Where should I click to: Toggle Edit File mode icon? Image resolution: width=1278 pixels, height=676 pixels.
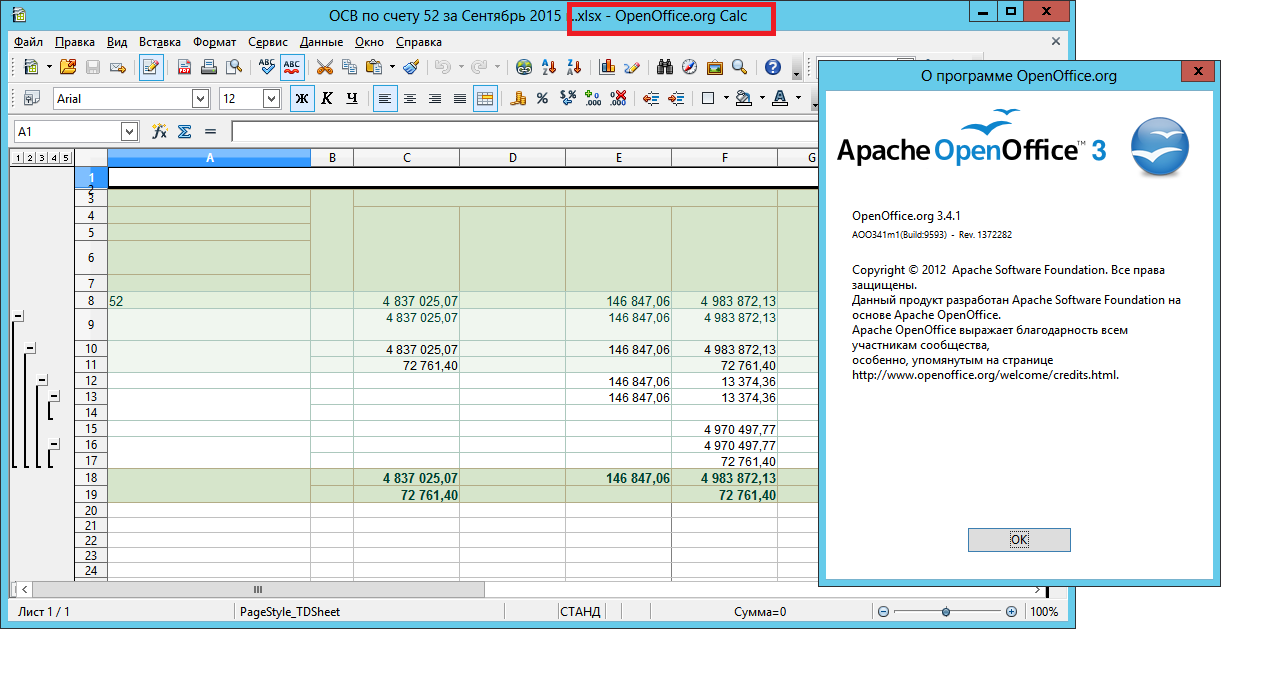coord(152,67)
